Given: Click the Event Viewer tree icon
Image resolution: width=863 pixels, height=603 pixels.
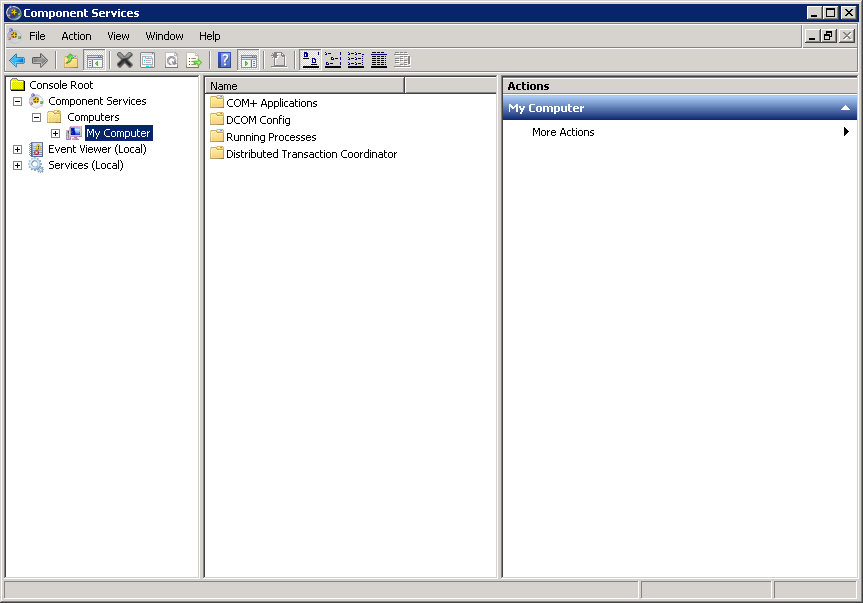Looking at the screenshot, I should [x=36, y=149].
